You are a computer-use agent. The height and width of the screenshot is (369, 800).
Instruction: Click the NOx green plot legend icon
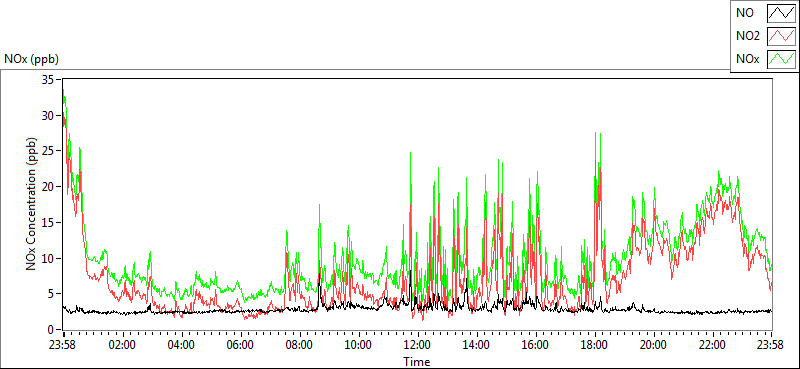click(781, 60)
